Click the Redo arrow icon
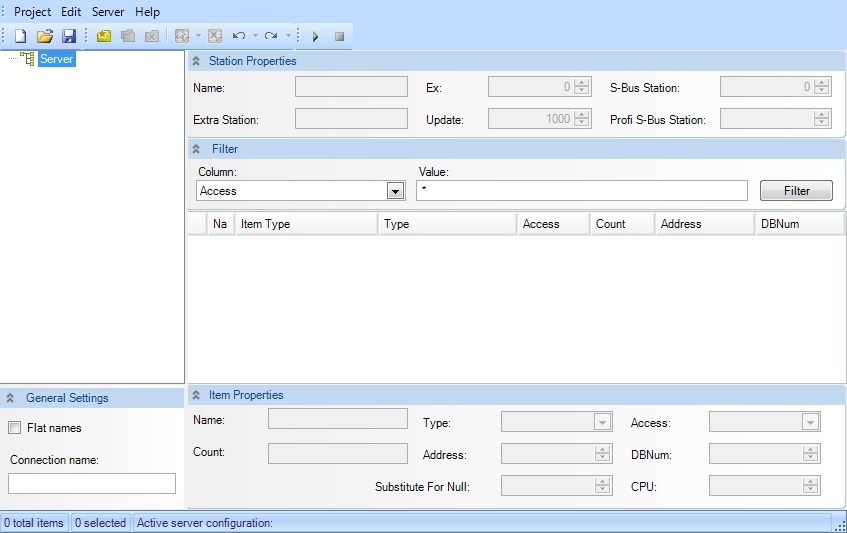This screenshot has height=533, width=847. 271,36
